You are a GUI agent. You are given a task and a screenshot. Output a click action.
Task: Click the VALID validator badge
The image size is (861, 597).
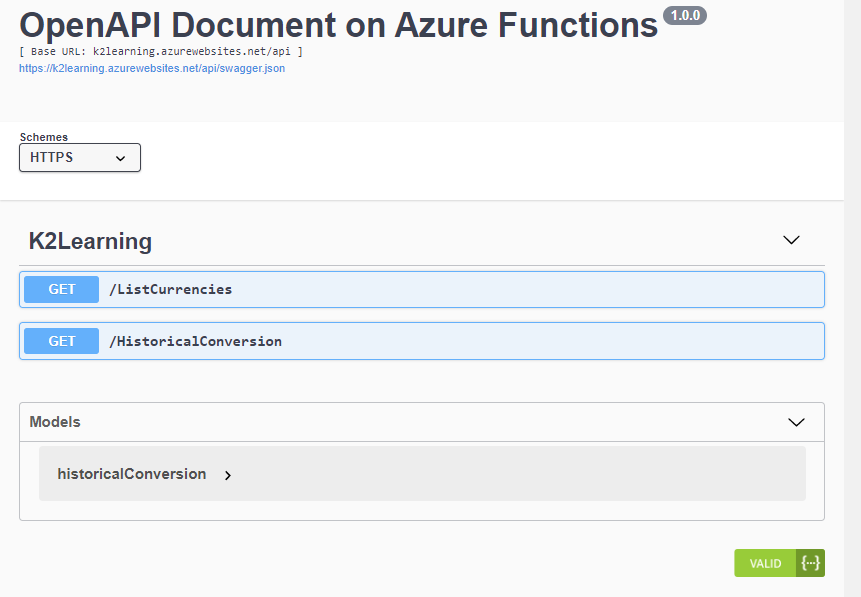tap(764, 563)
